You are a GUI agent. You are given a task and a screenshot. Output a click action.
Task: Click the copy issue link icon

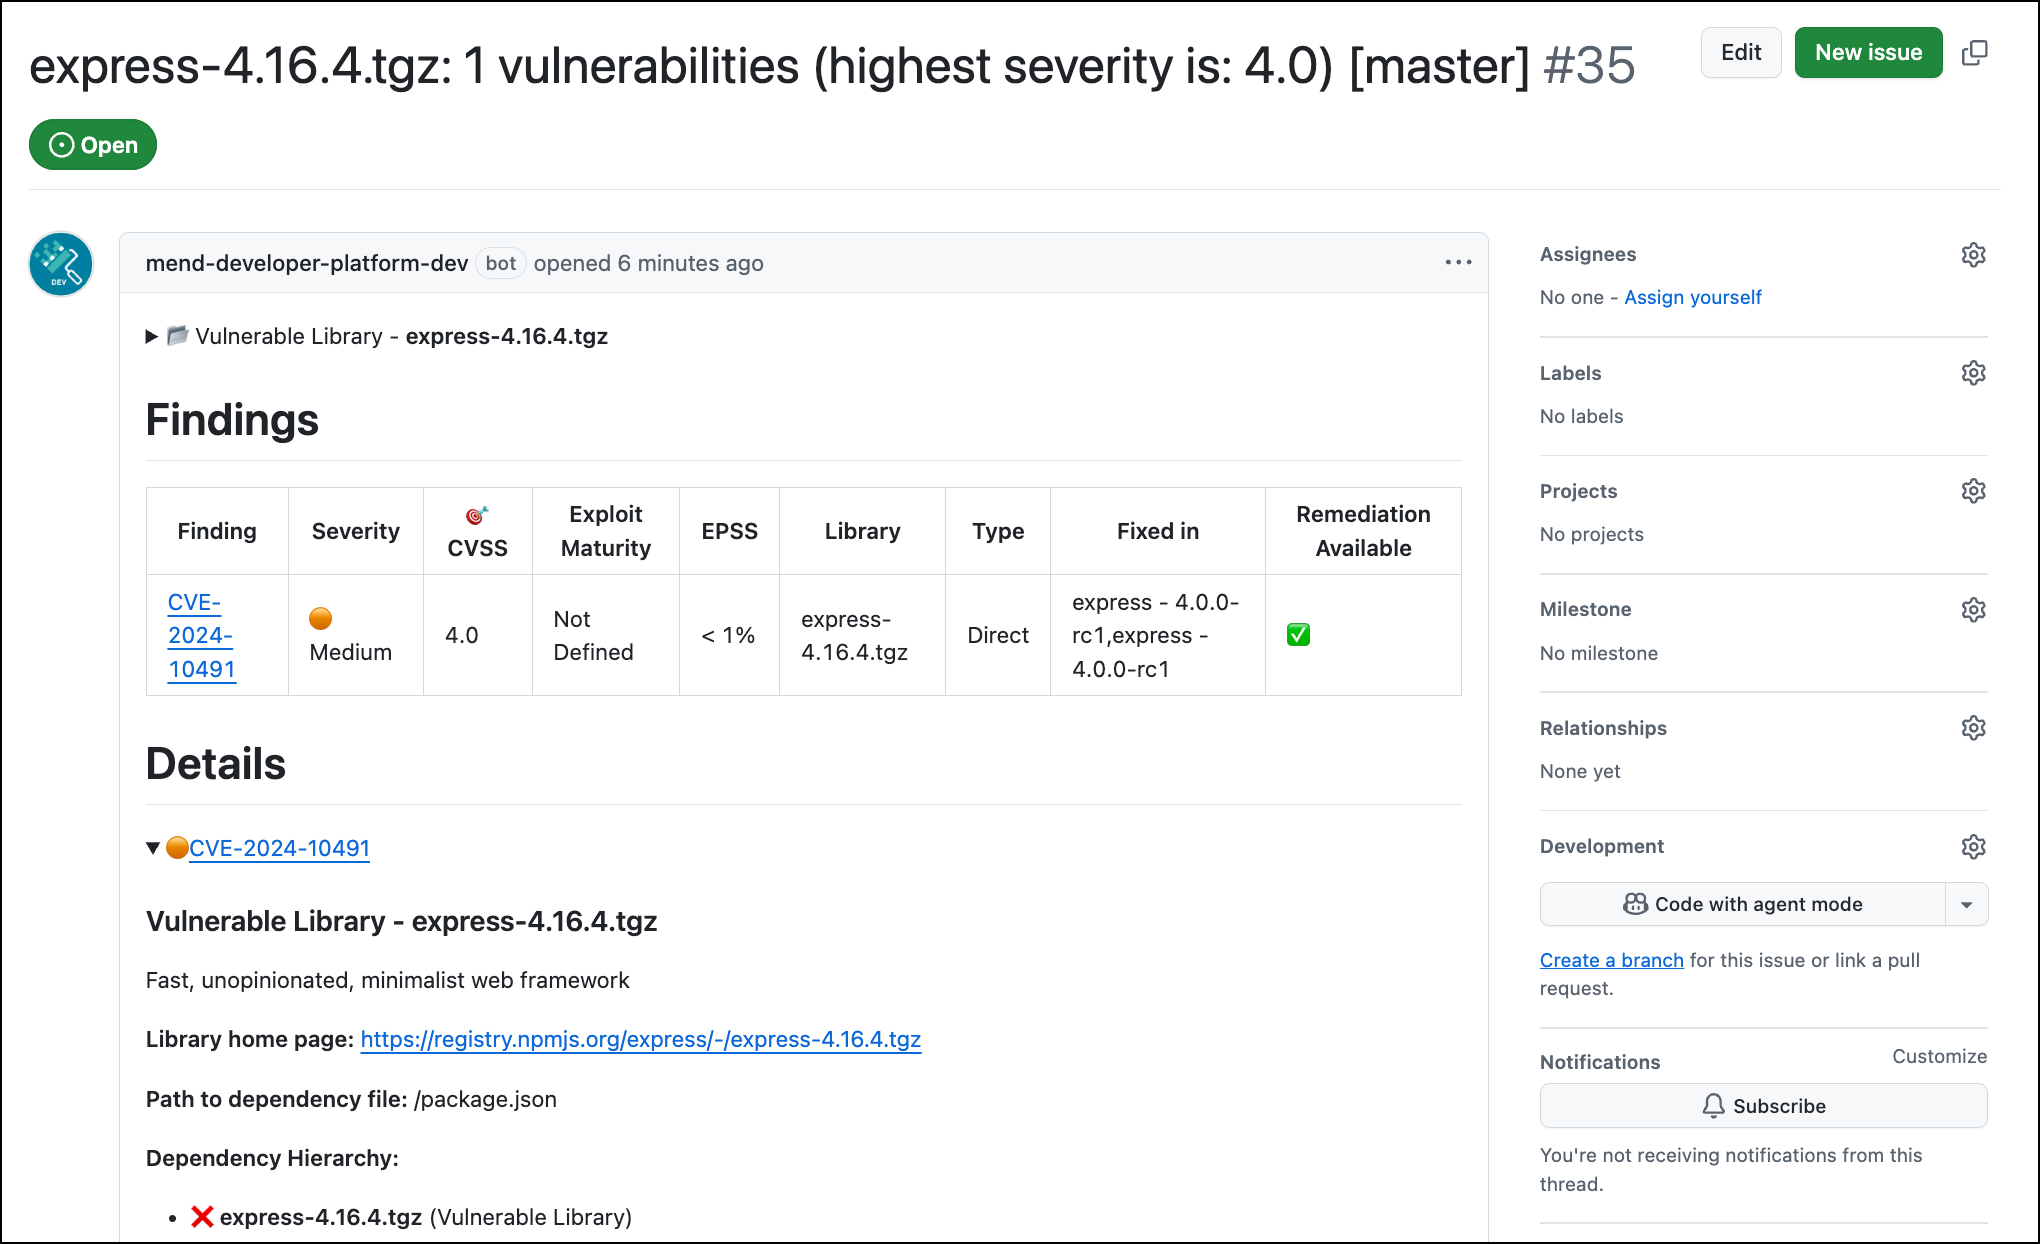pos(1974,53)
